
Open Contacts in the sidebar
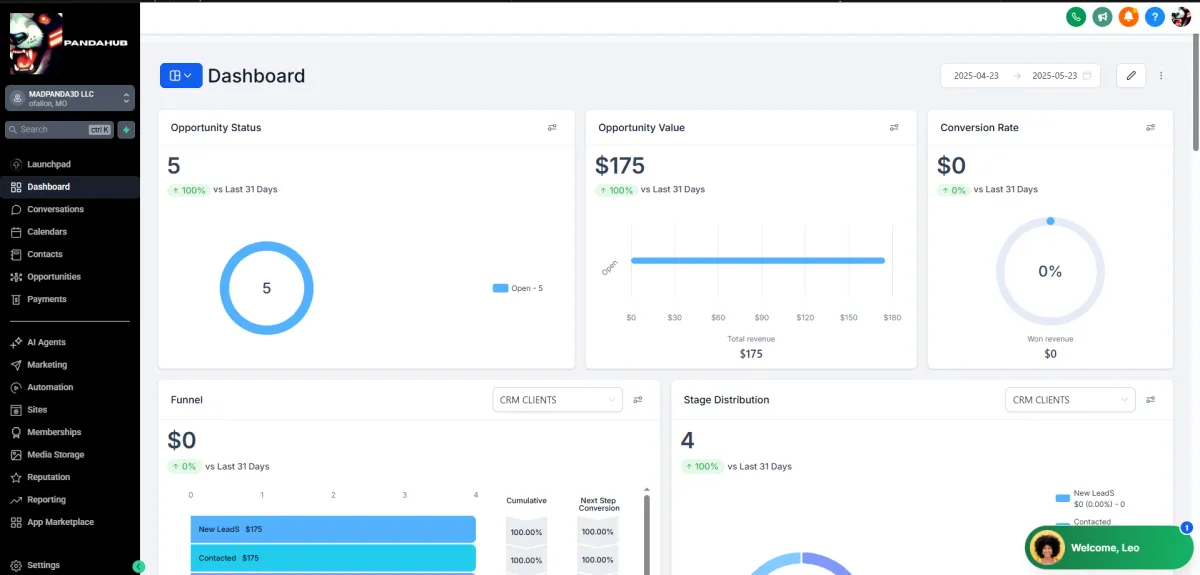pyautogui.click(x=70, y=254)
